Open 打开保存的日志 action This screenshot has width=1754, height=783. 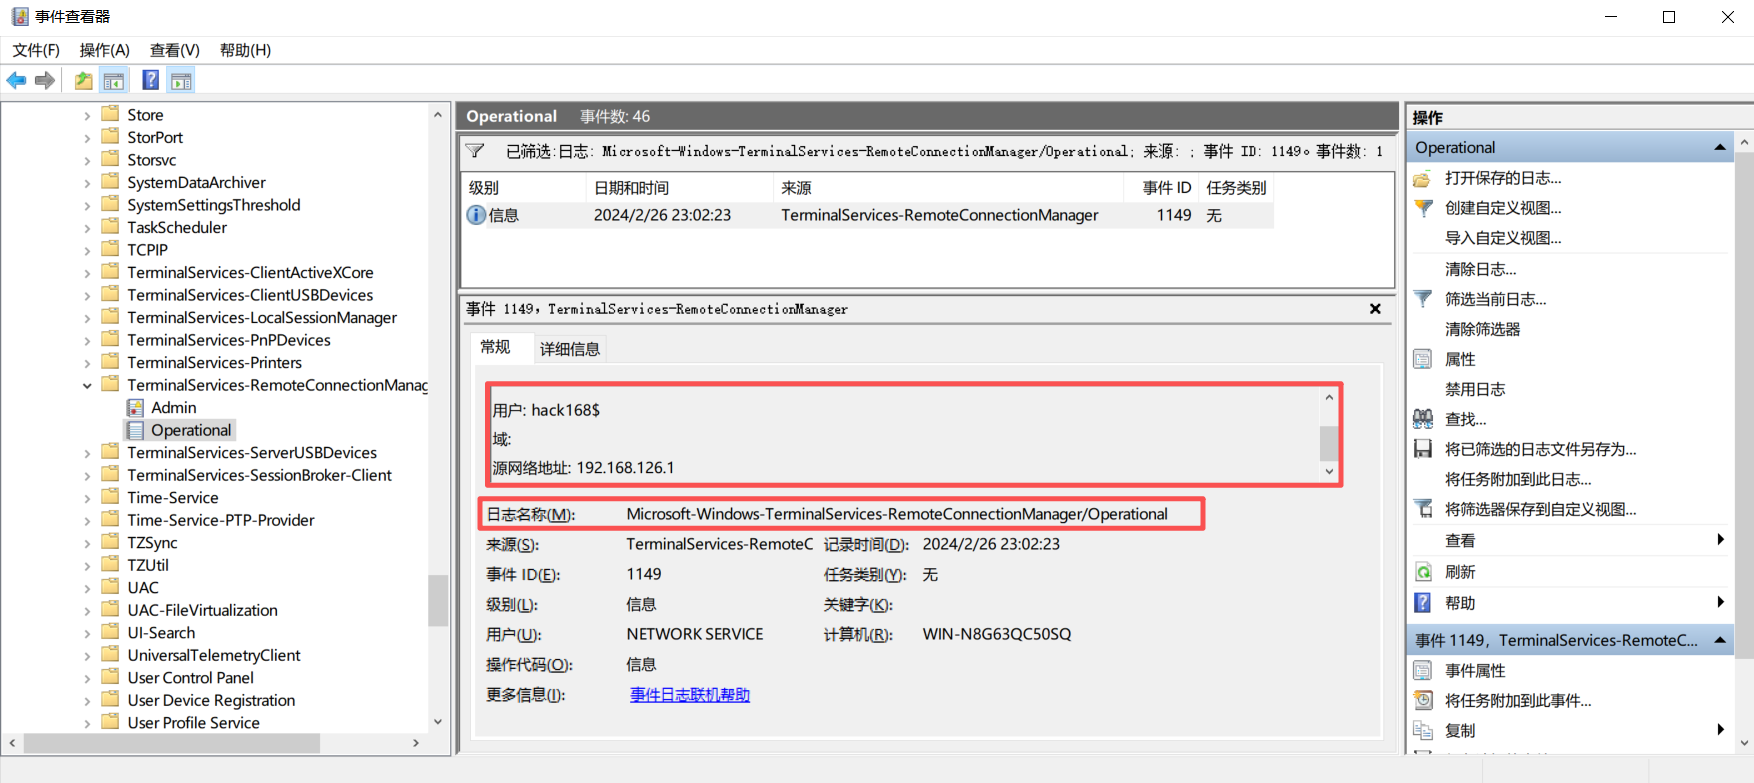(x=1503, y=178)
